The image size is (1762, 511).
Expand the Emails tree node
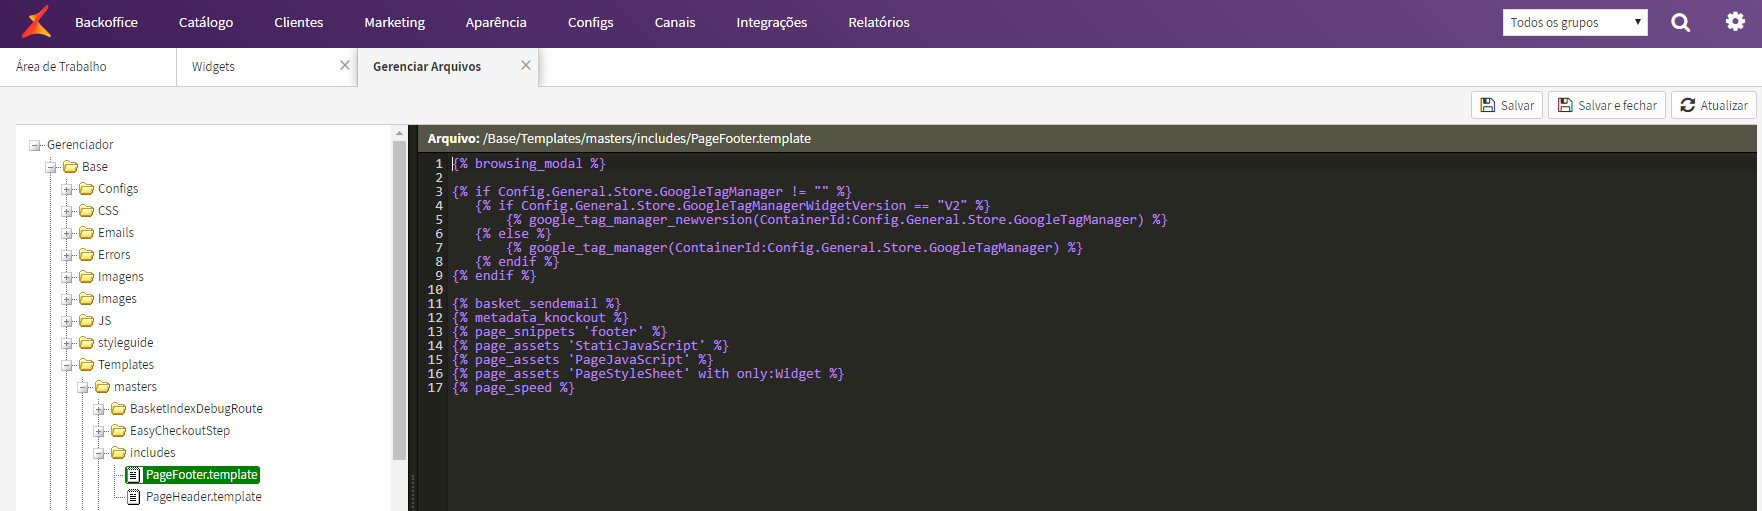click(x=67, y=233)
